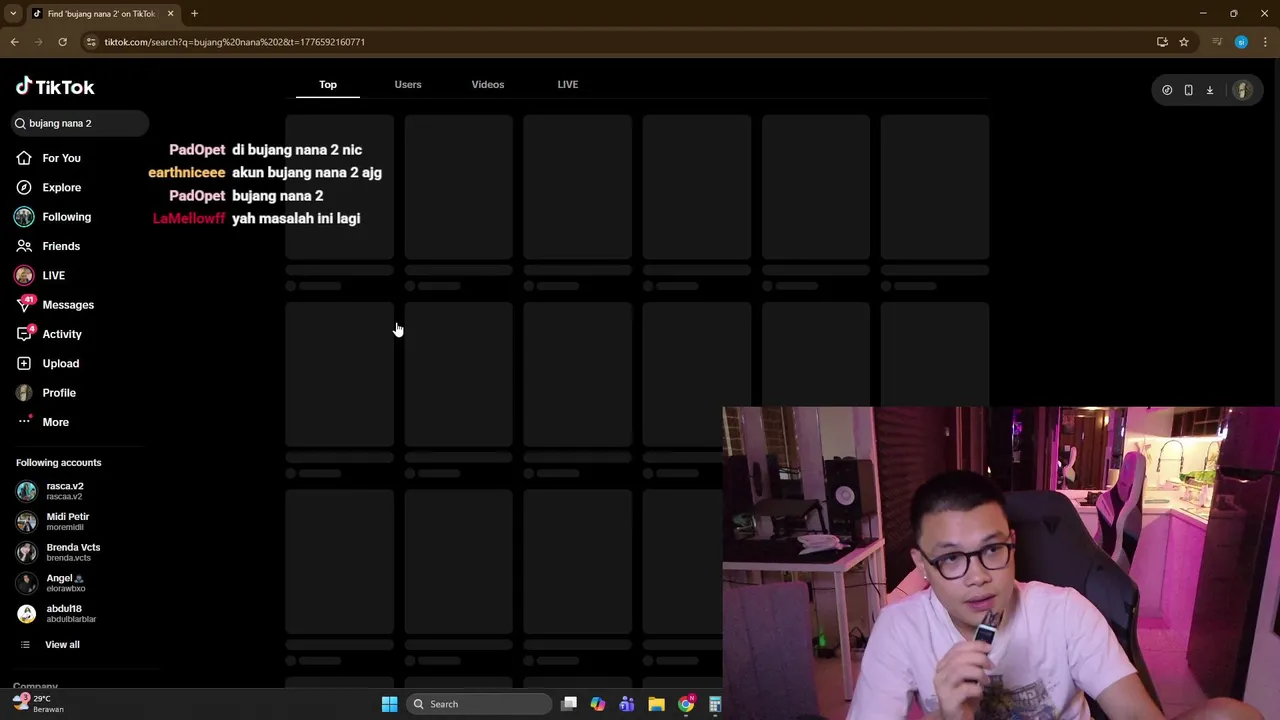Switch to the Videos tab

click(488, 84)
